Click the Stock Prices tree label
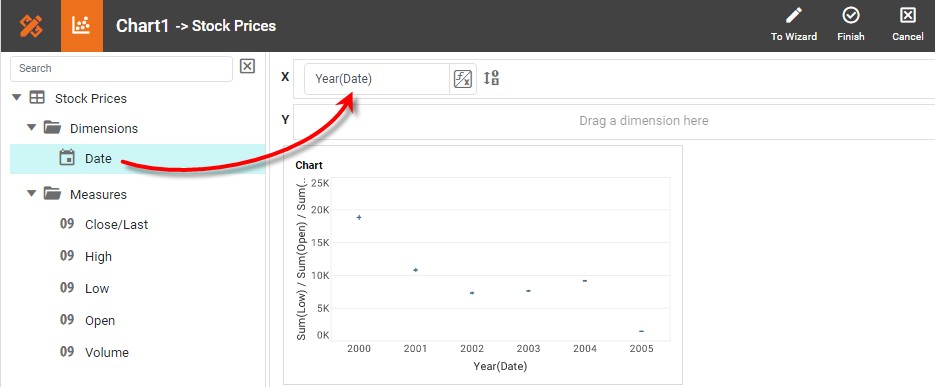Screen dimensions: 935x387 point(91,98)
